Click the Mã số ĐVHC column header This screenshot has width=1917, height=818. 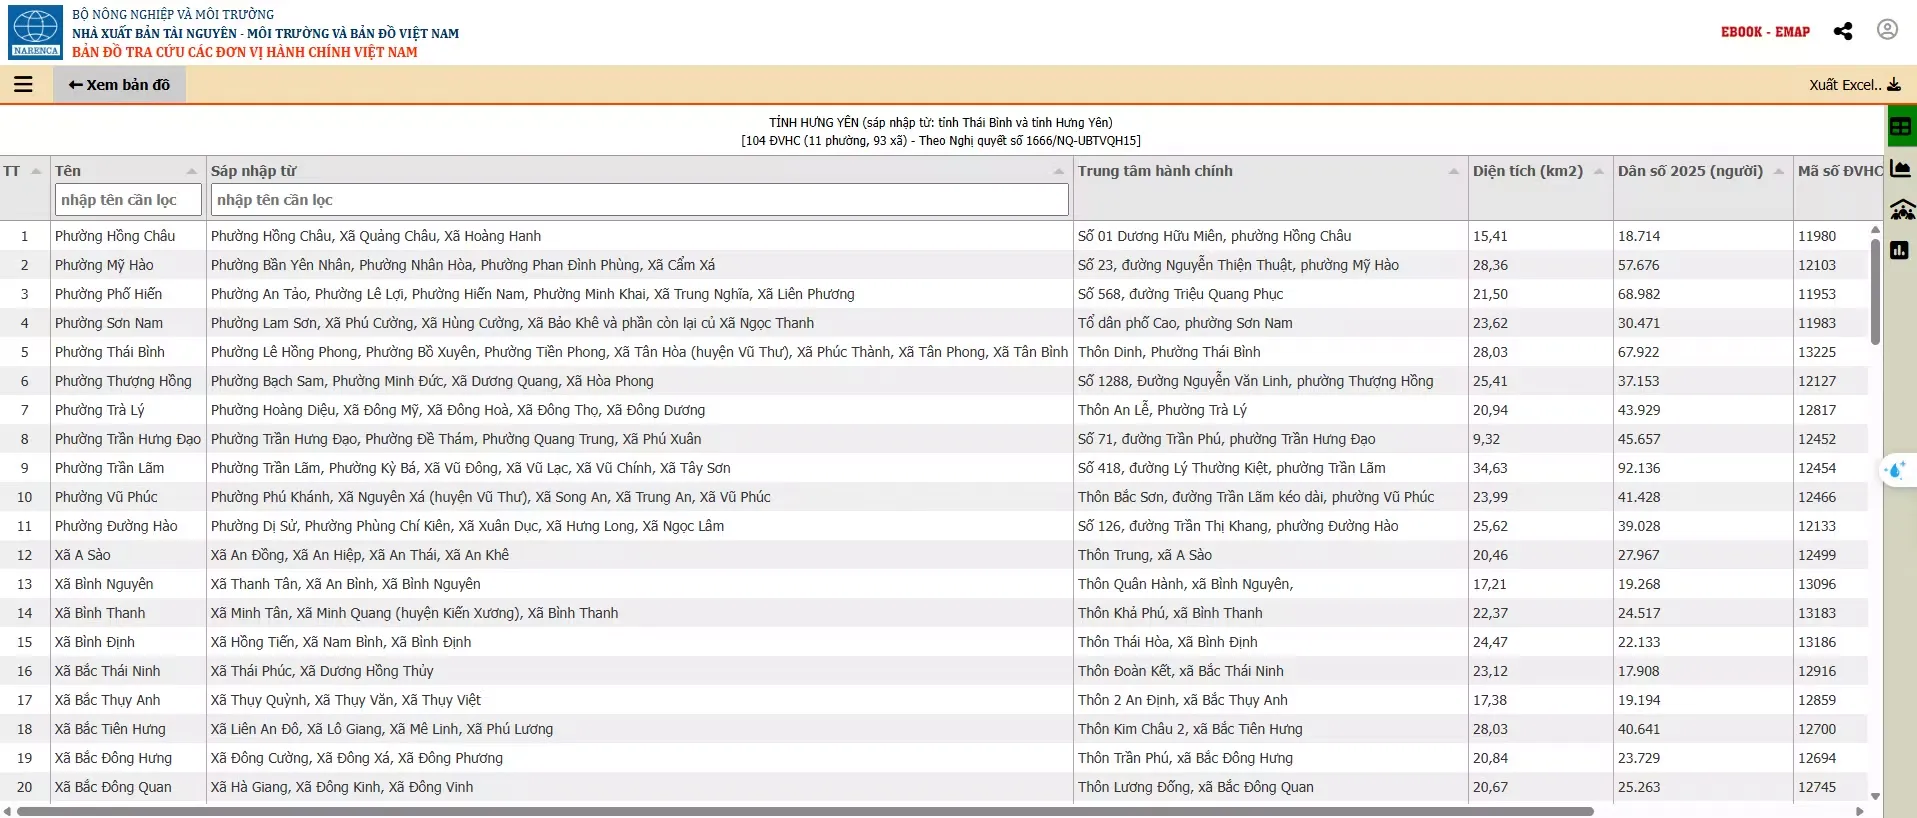coord(1840,171)
